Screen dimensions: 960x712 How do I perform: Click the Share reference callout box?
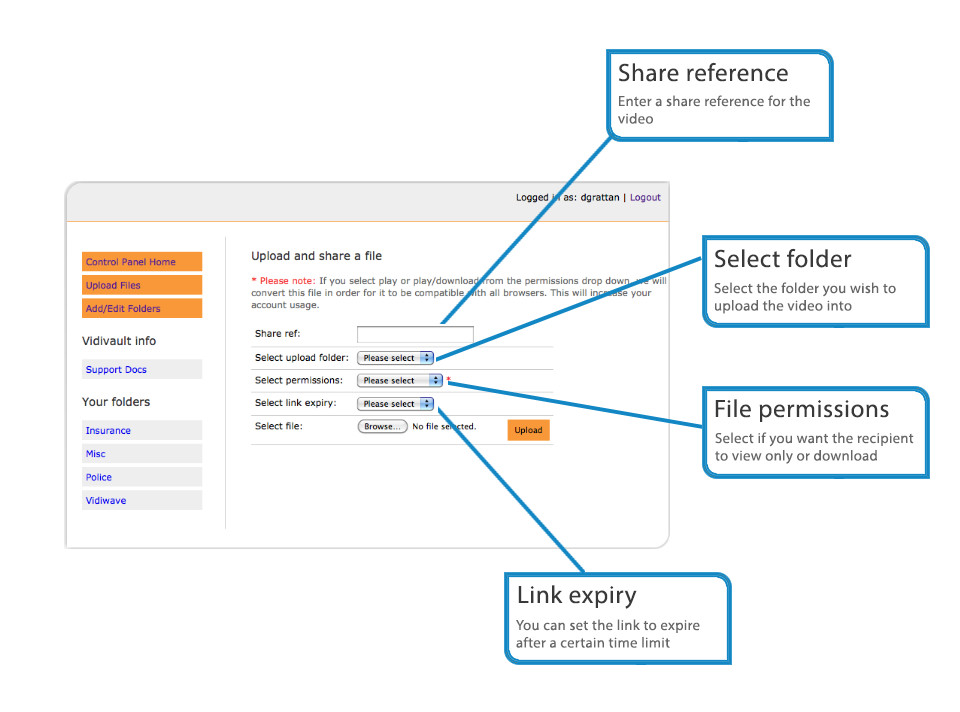(x=720, y=95)
